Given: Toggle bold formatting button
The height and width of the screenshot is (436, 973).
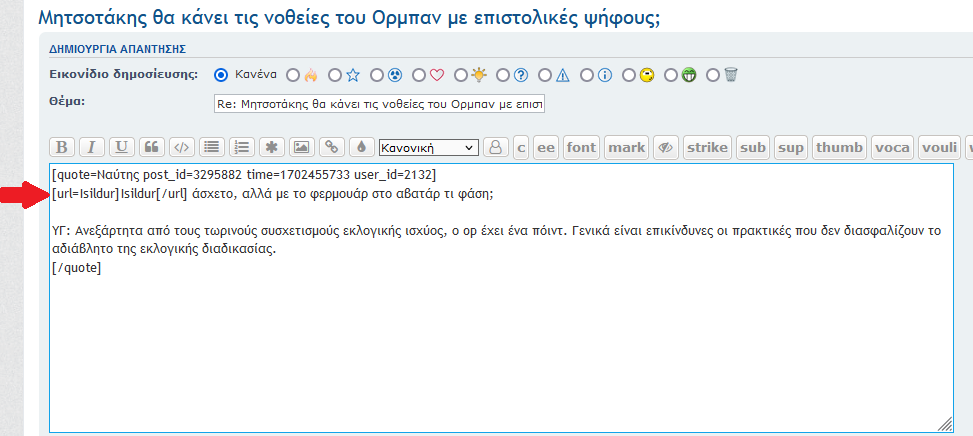Looking at the screenshot, I should (x=62, y=147).
